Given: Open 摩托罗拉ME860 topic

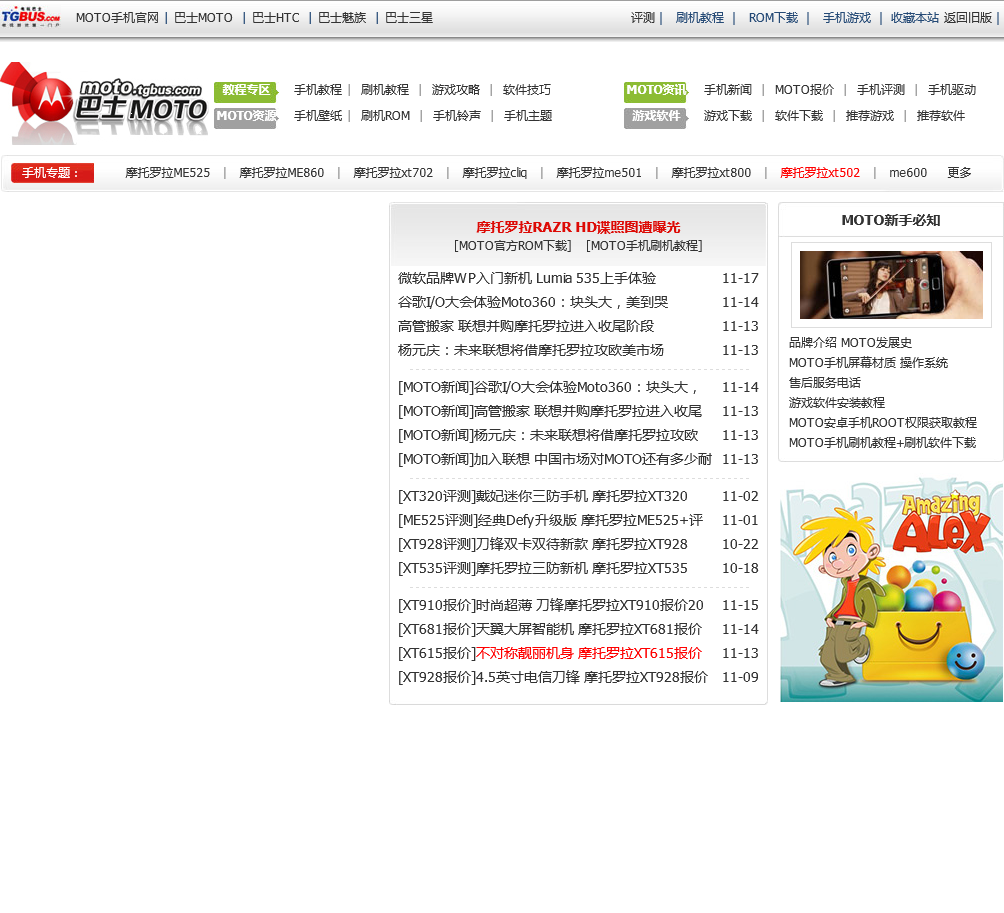Looking at the screenshot, I should point(282,173).
